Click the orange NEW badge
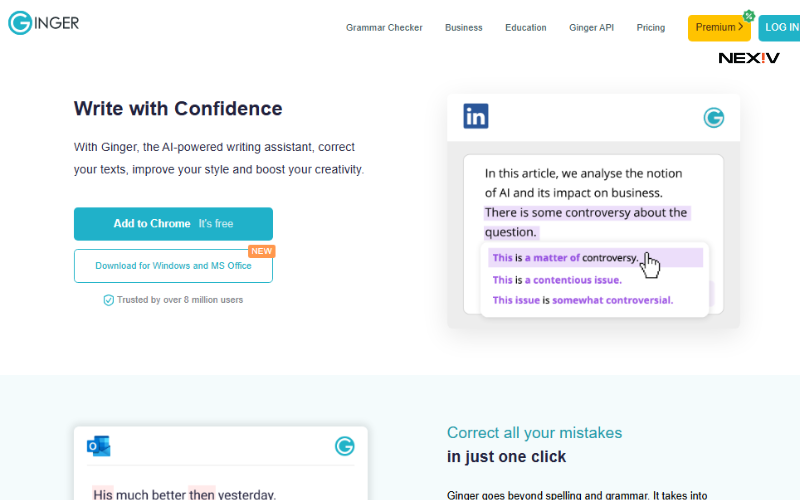This screenshot has height=500, width=800. tap(261, 251)
